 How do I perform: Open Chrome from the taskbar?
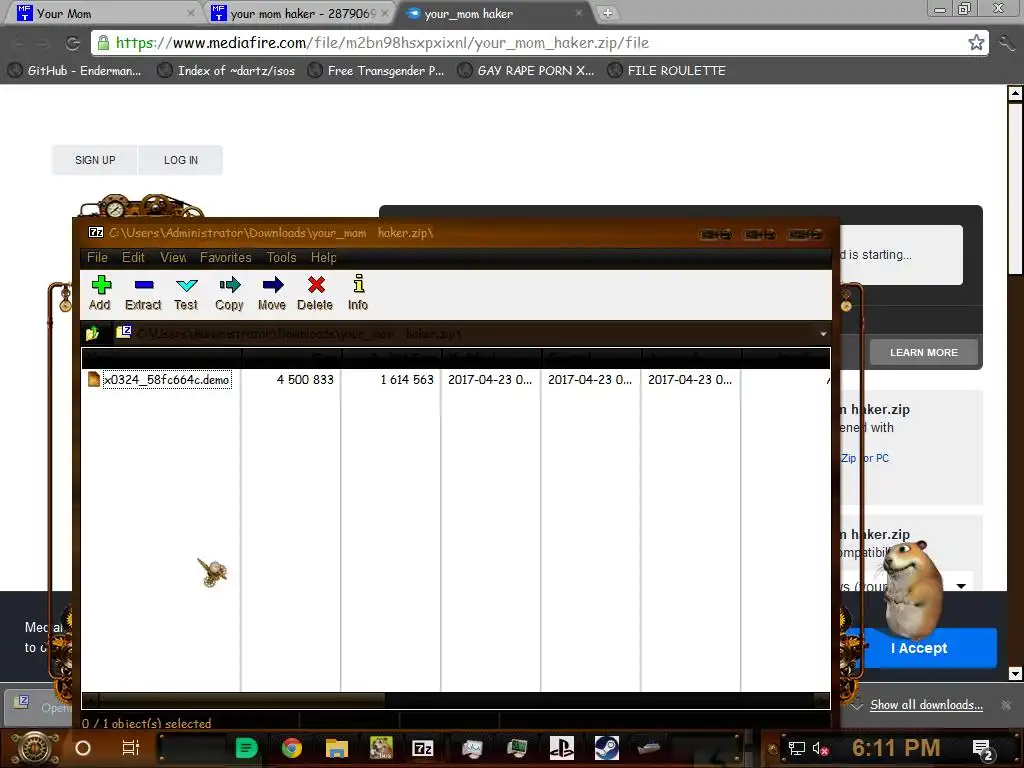click(292, 748)
